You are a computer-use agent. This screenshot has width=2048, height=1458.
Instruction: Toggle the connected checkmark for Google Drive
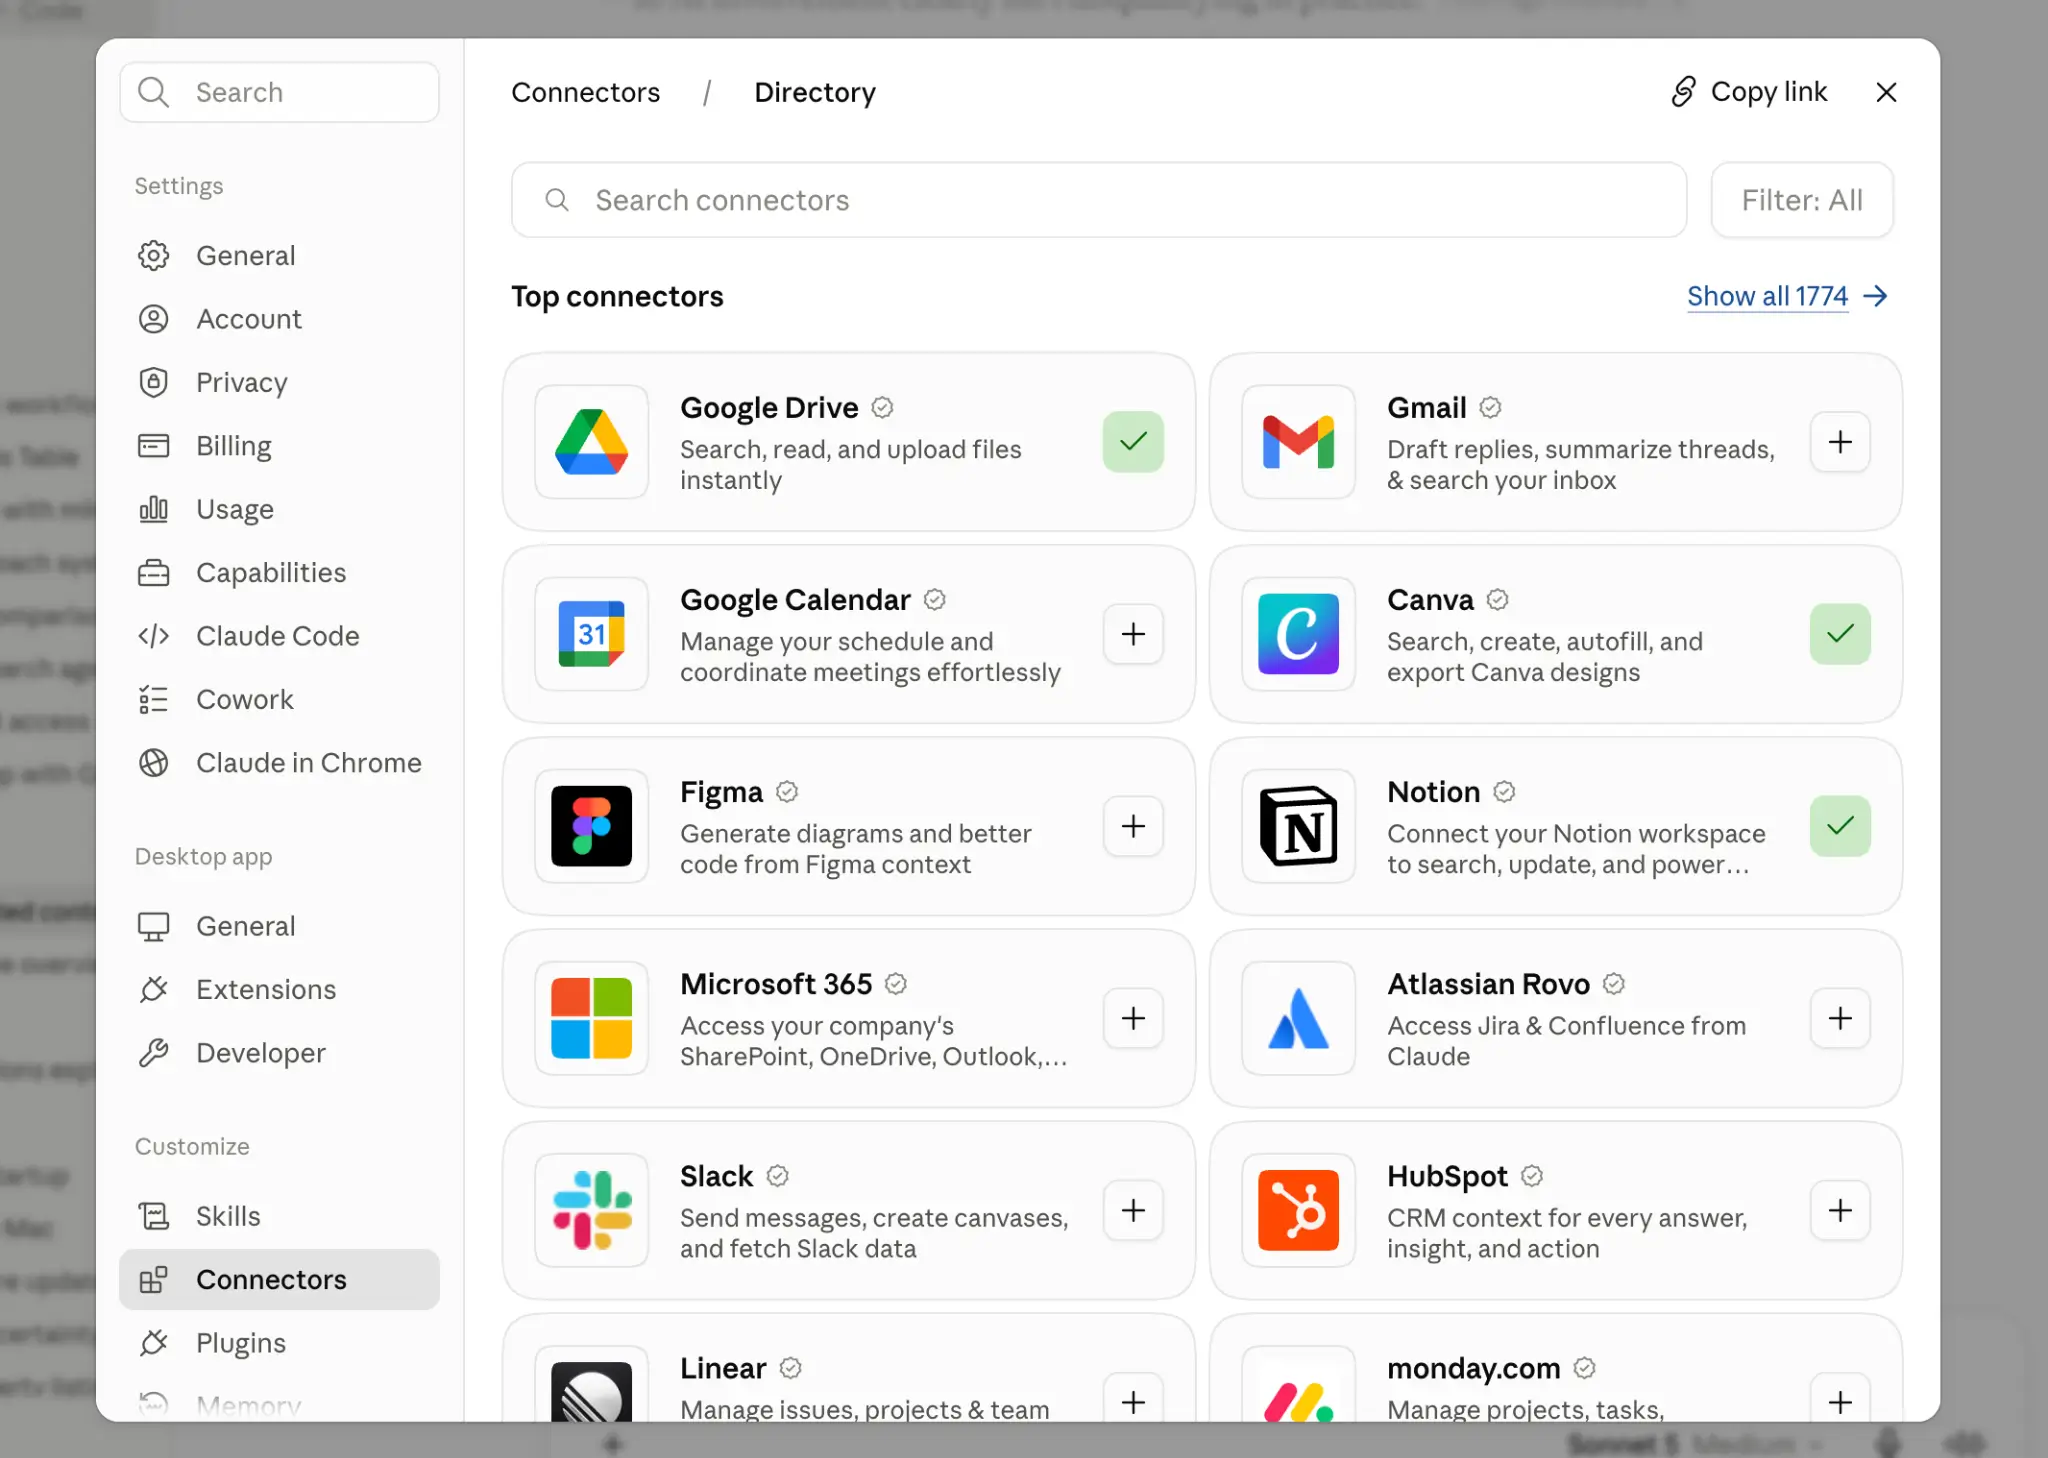click(1133, 442)
